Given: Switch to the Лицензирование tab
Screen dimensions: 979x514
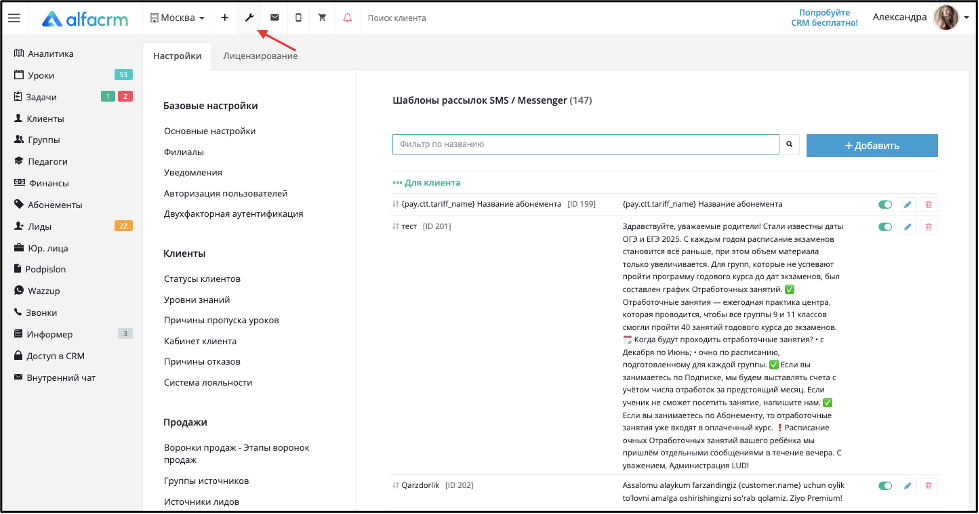Looking at the screenshot, I should tap(260, 56).
